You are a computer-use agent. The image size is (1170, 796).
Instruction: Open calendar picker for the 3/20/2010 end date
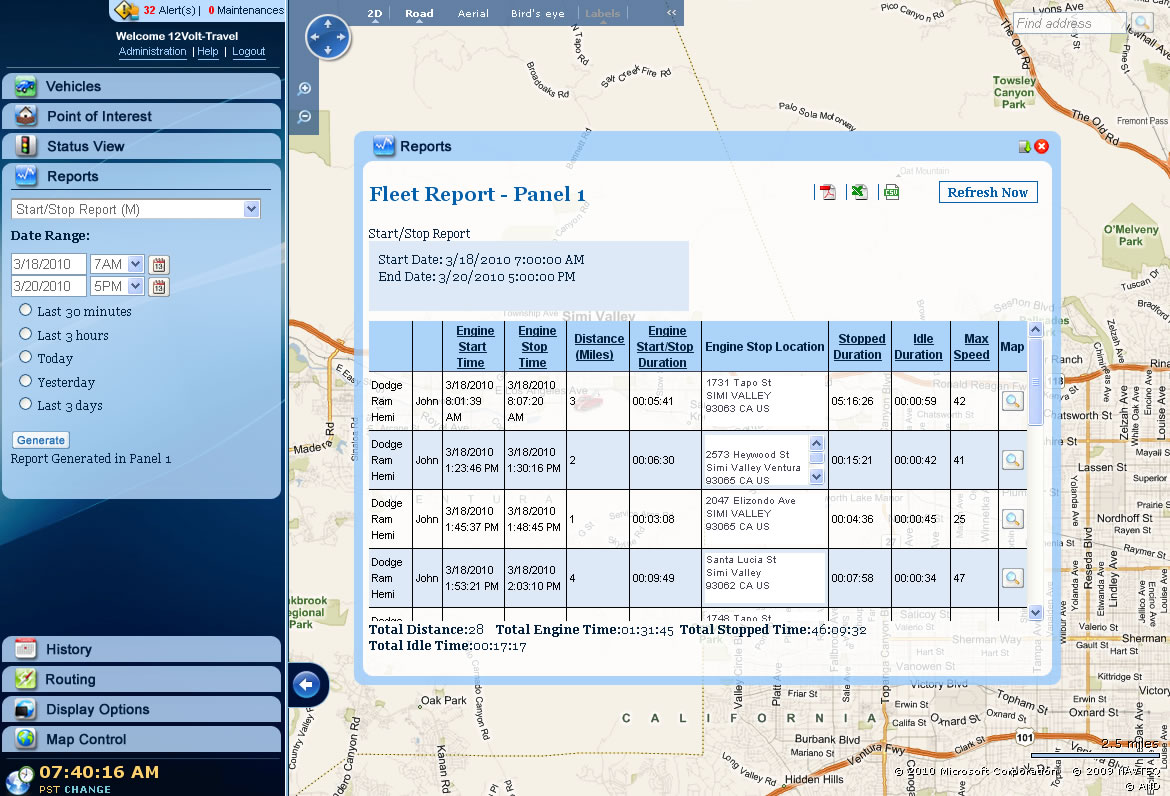tap(159, 286)
